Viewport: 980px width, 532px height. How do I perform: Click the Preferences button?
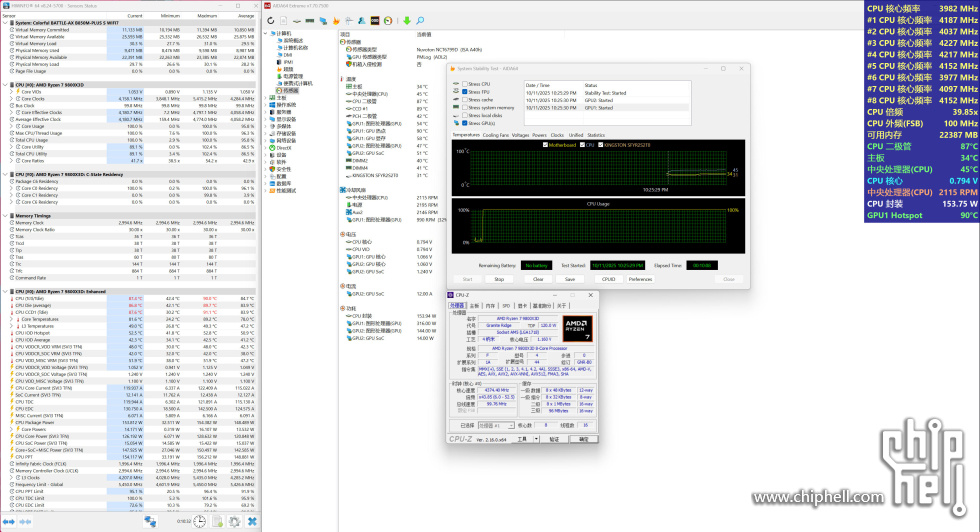tap(640, 279)
